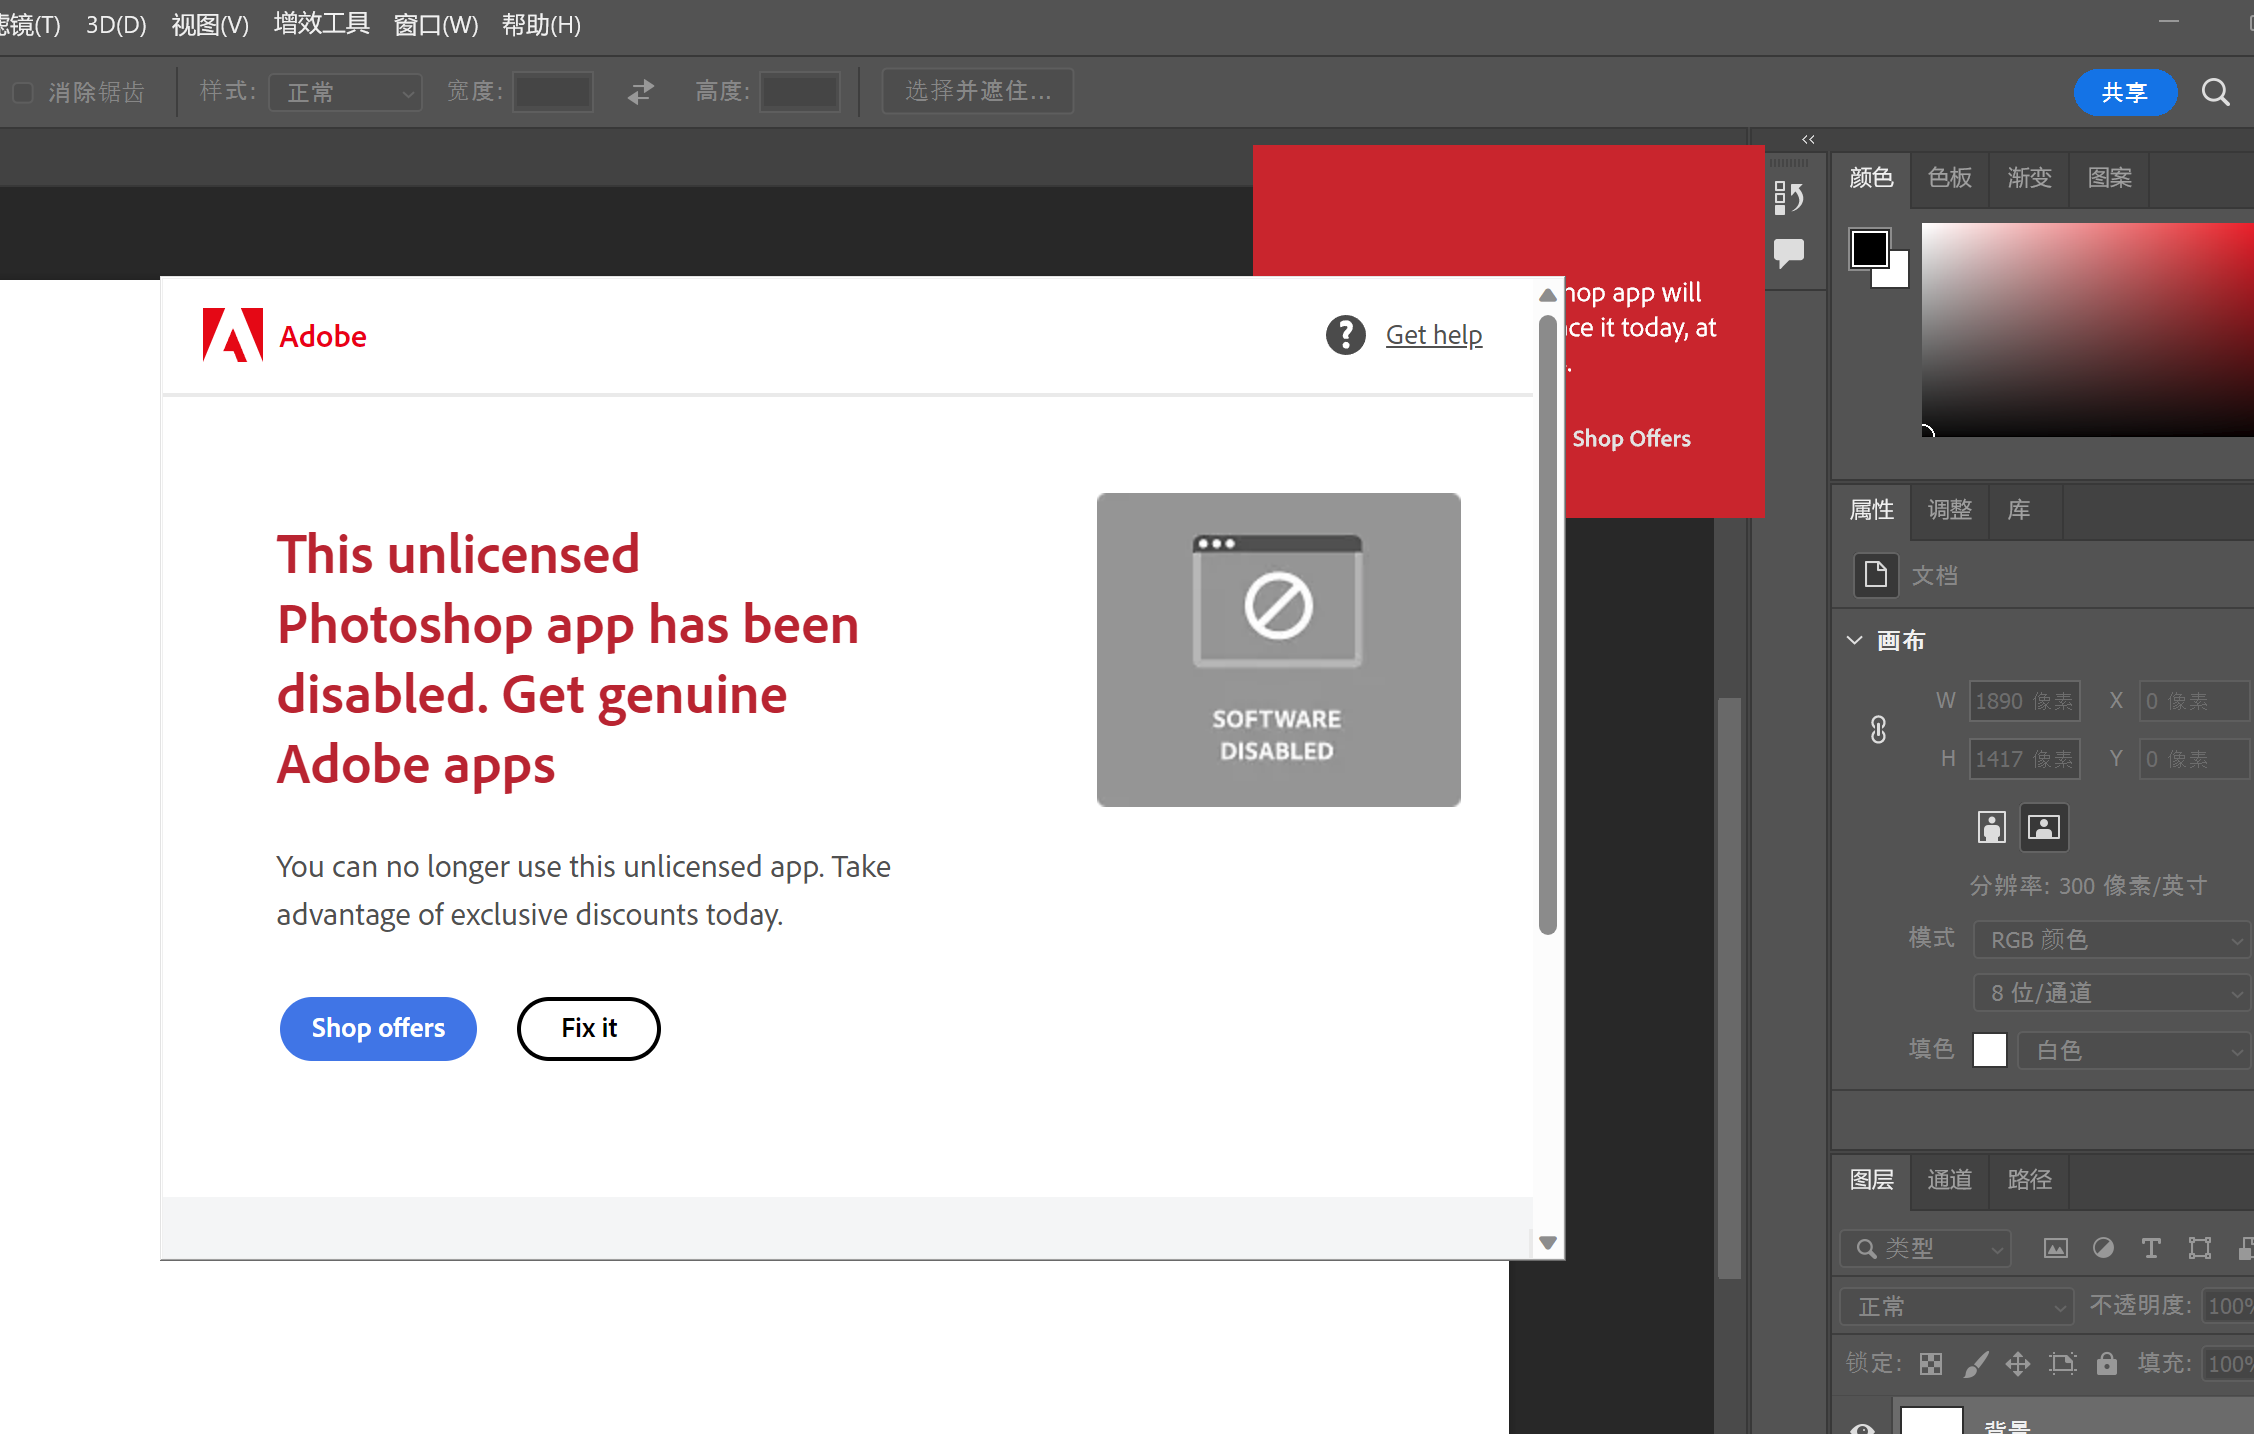The width and height of the screenshot is (2254, 1434).
Task: Open the layer filter 类型 dropdown
Action: [x=1925, y=1248]
